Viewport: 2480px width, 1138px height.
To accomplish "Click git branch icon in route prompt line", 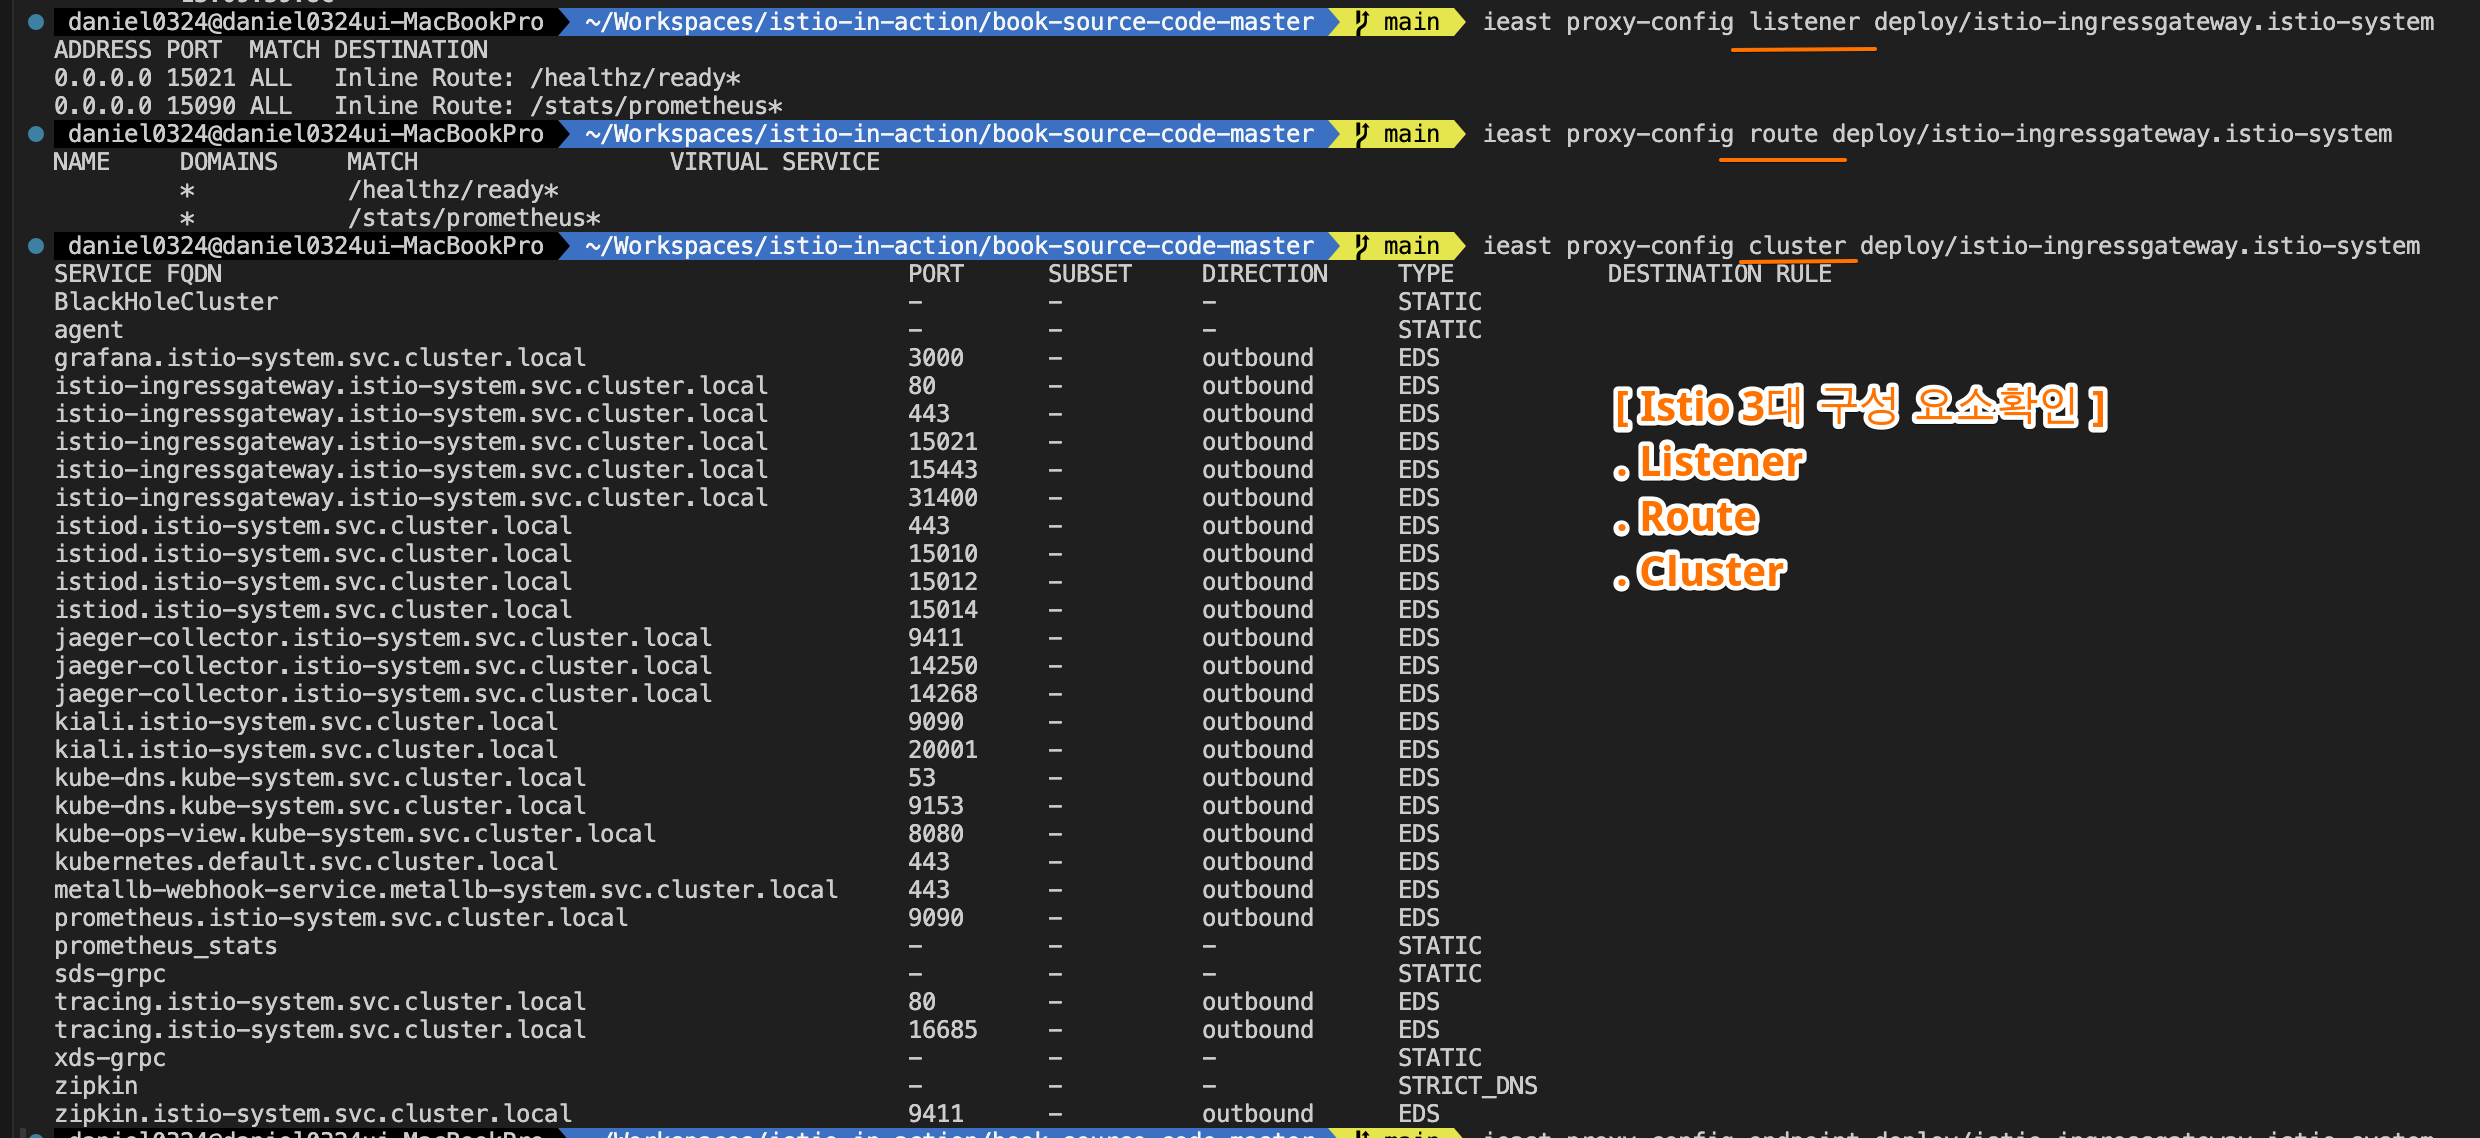I will point(1363,134).
